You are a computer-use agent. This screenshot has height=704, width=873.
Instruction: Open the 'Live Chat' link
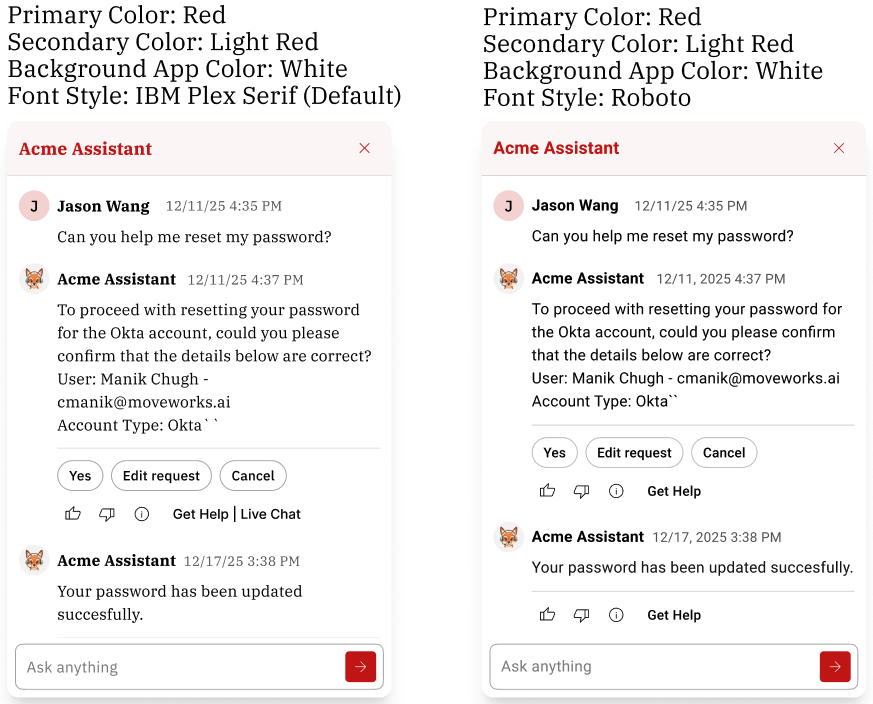click(x=270, y=514)
